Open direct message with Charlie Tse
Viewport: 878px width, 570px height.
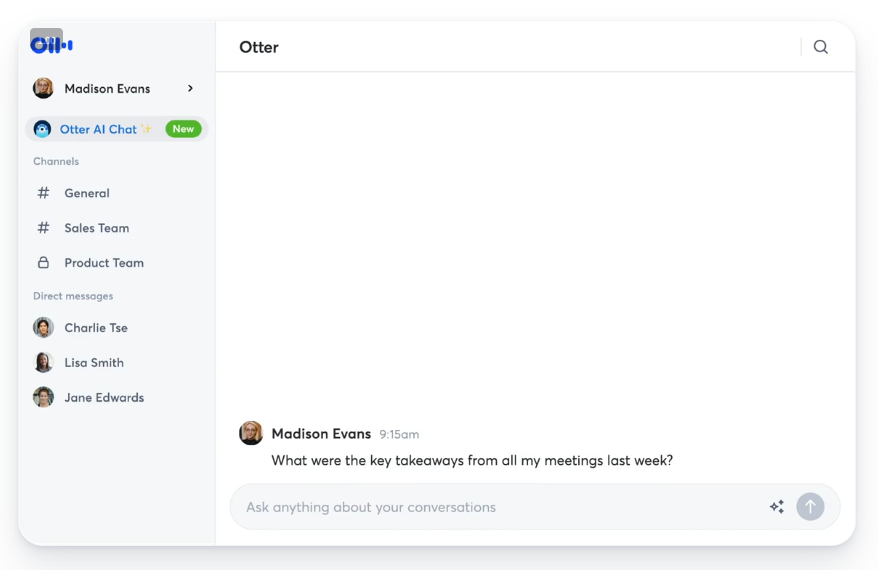96,328
